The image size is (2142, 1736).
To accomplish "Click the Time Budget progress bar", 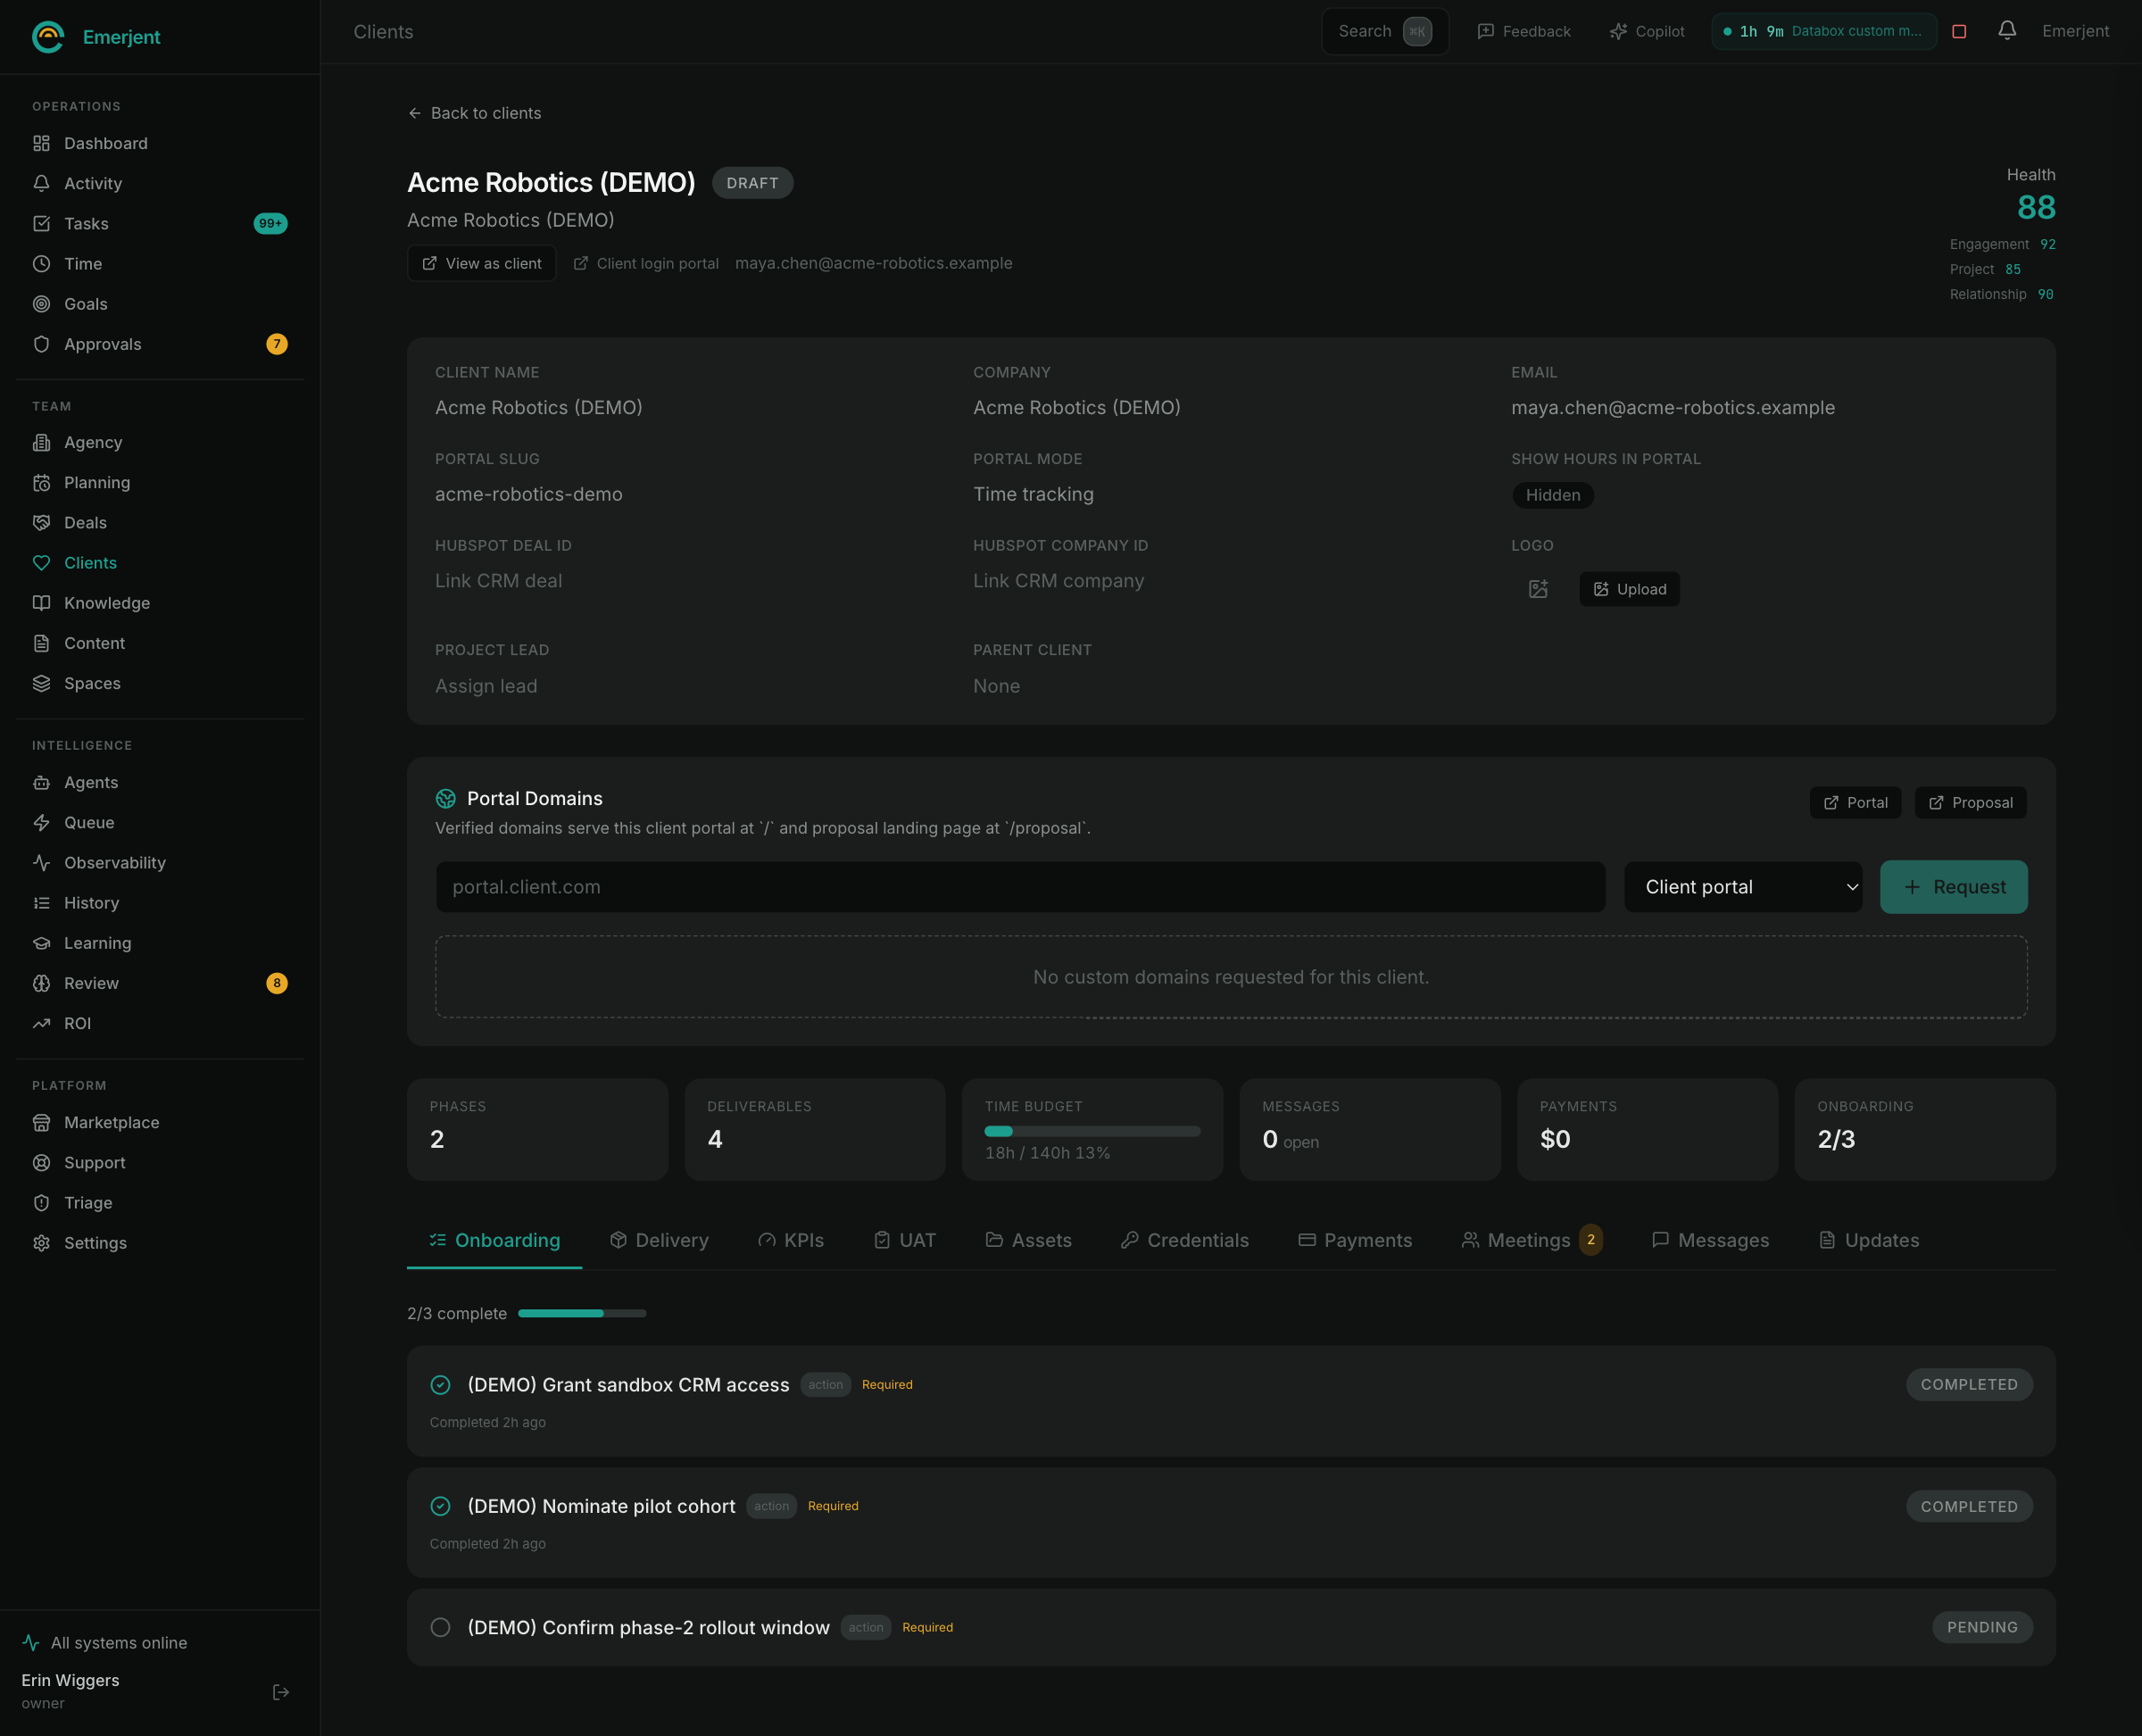I will tap(1092, 1131).
